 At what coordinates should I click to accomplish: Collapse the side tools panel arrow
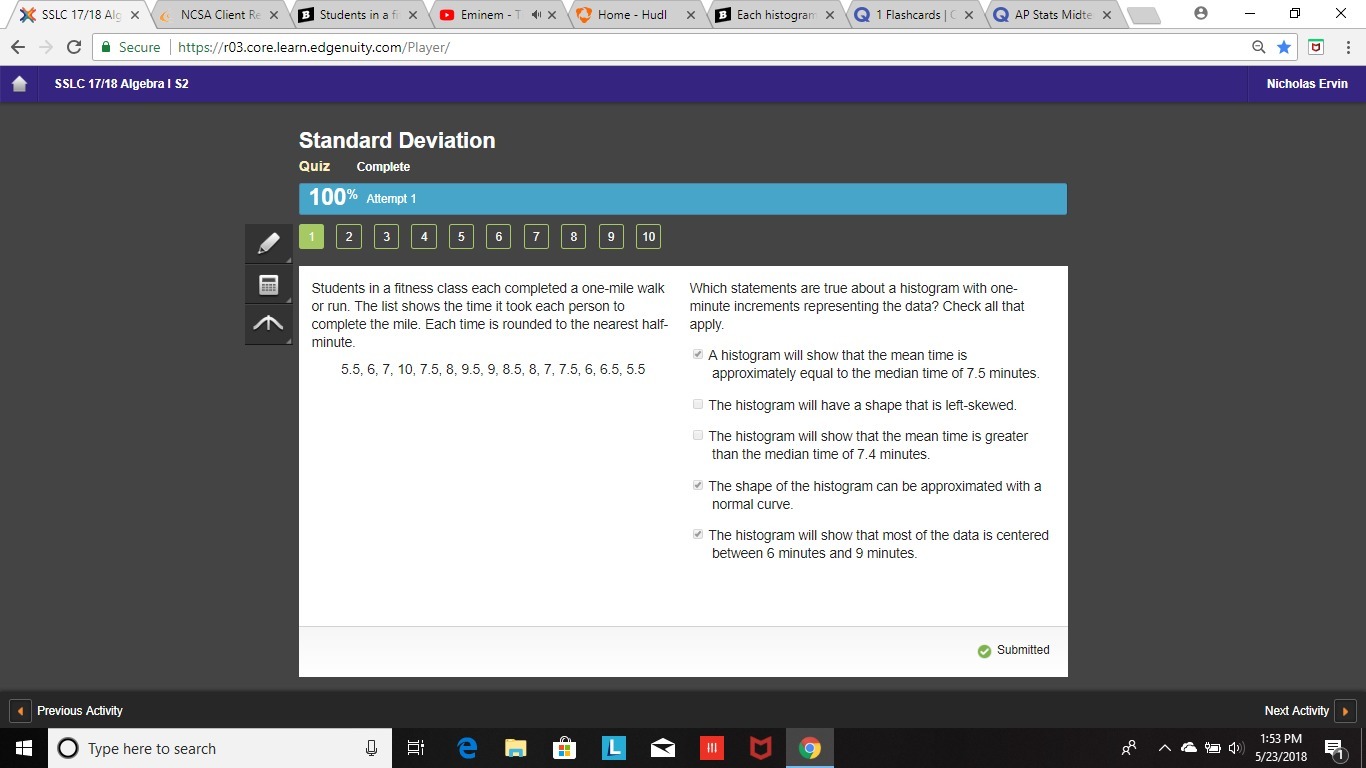pos(268,323)
